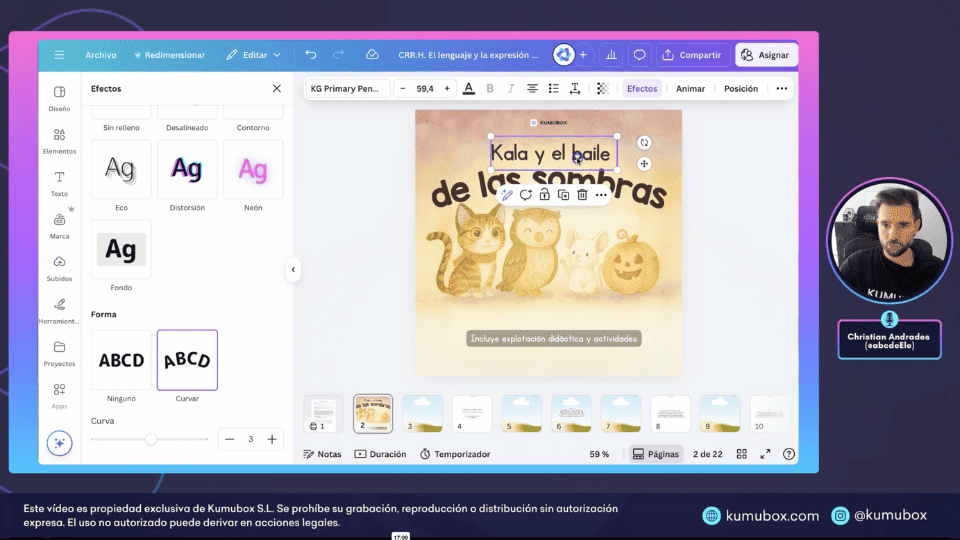Toggle italic formatting
Viewport: 960px width, 540px height.
point(511,88)
